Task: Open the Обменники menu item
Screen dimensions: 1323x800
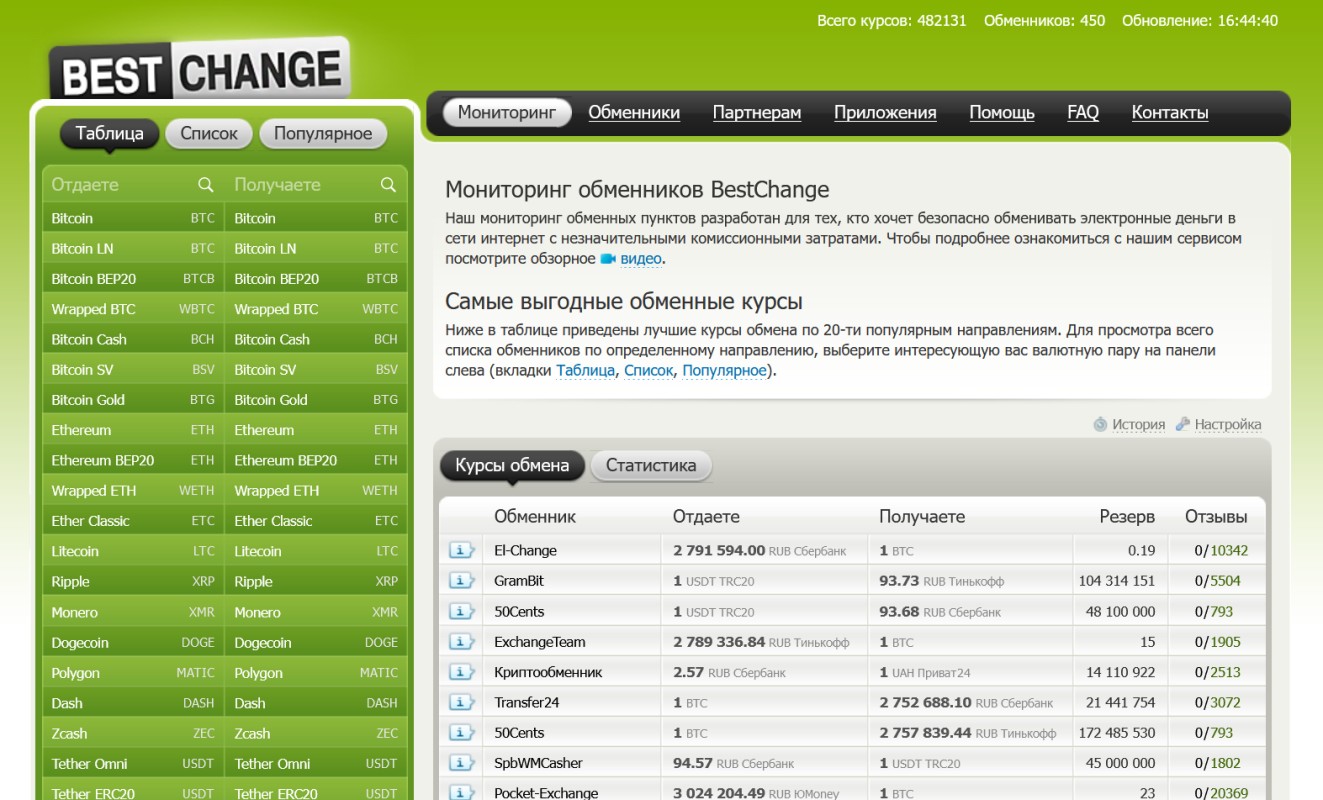Action: coord(634,113)
